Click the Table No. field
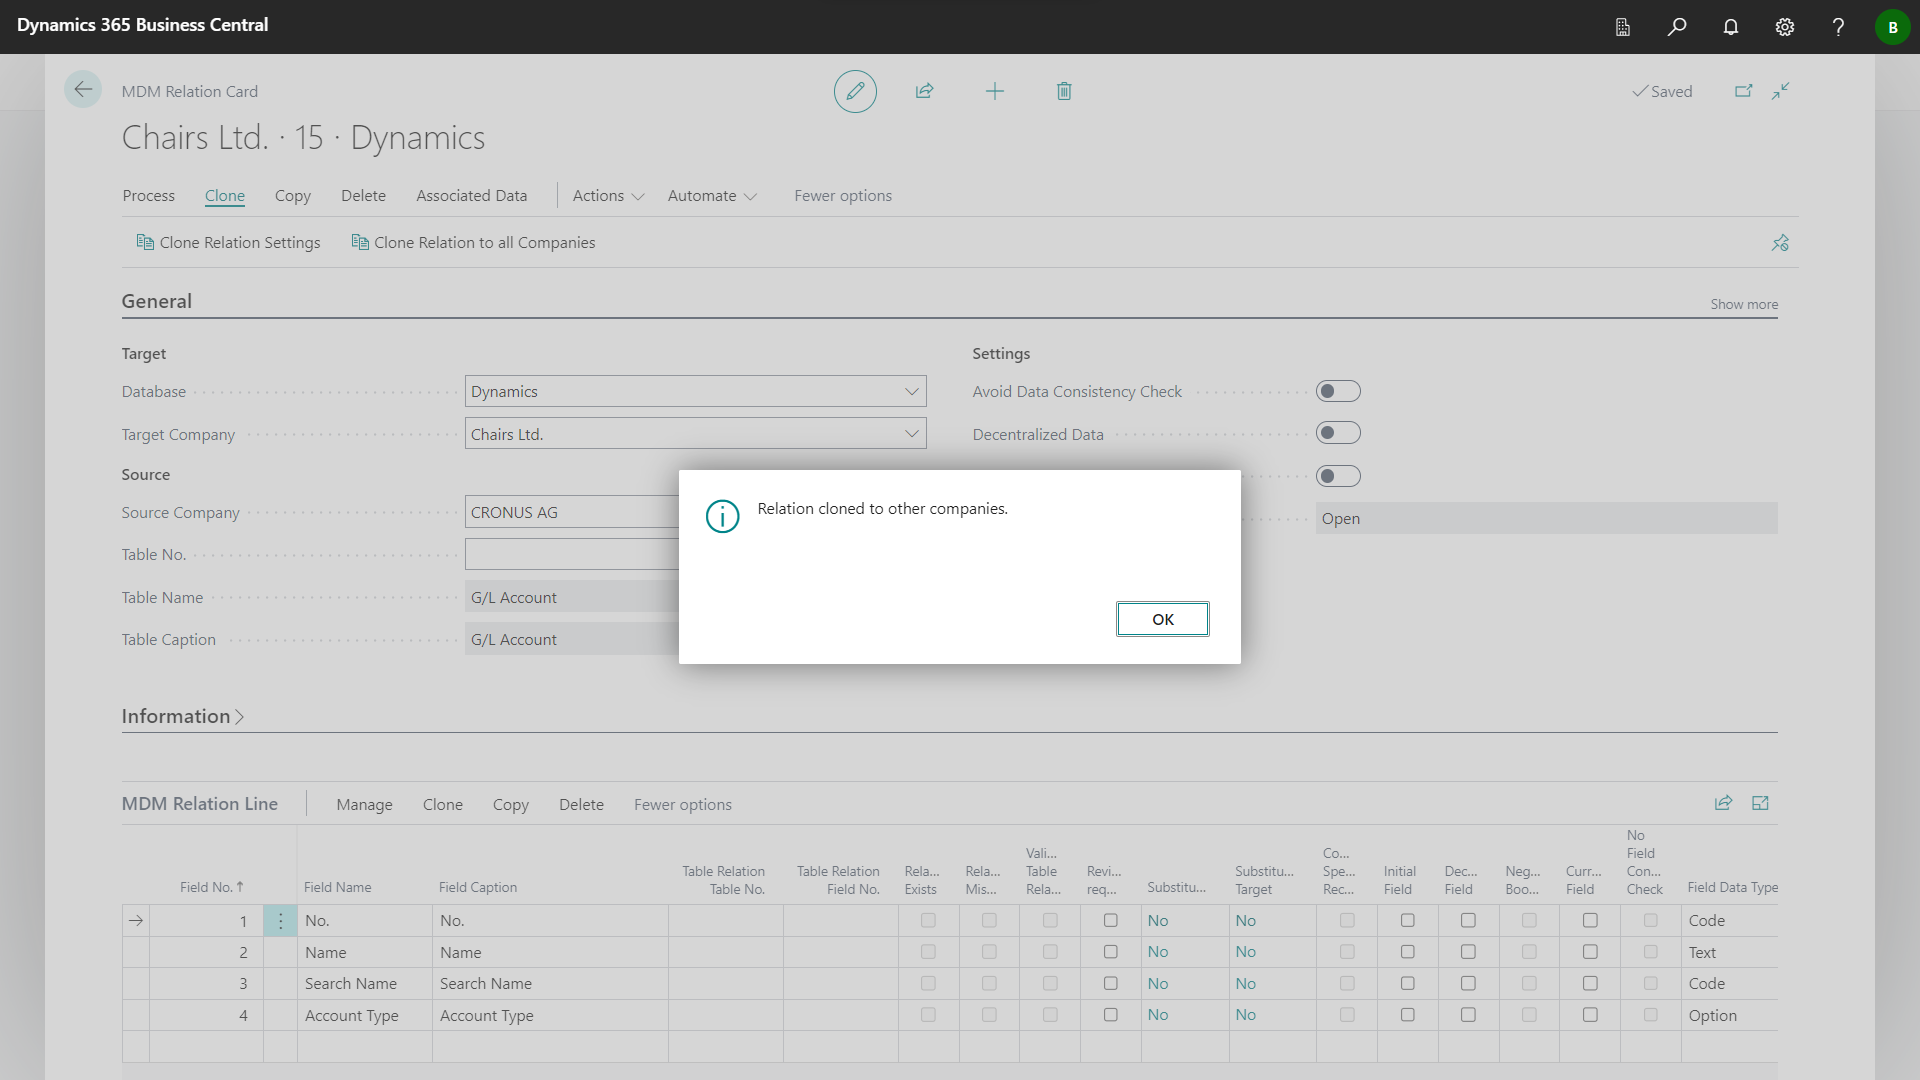Screen dimensions: 1920x1080 point(572,554)
